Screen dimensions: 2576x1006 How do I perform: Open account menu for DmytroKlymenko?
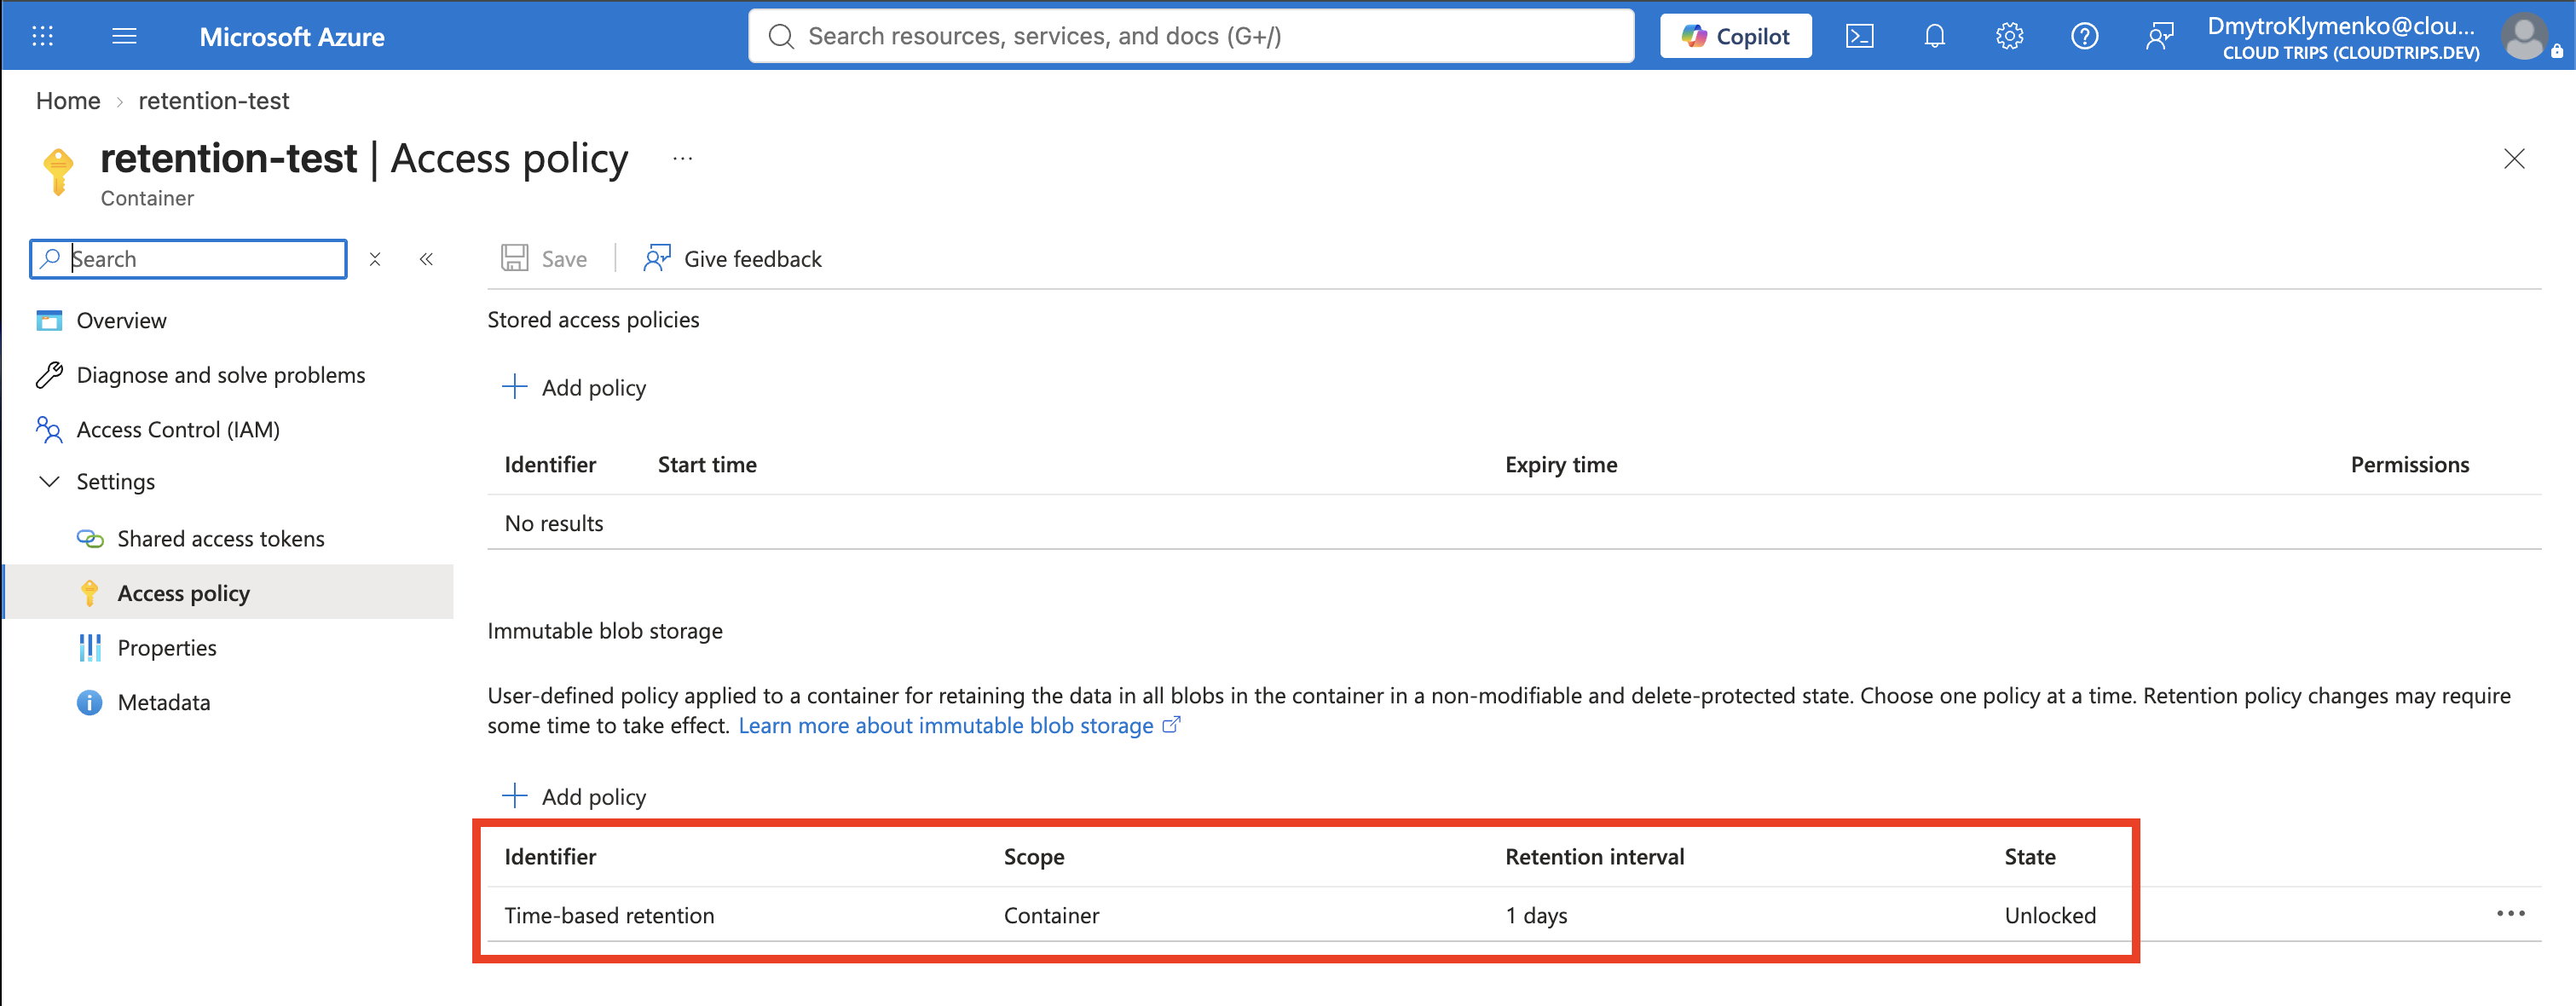(2380, 37)
